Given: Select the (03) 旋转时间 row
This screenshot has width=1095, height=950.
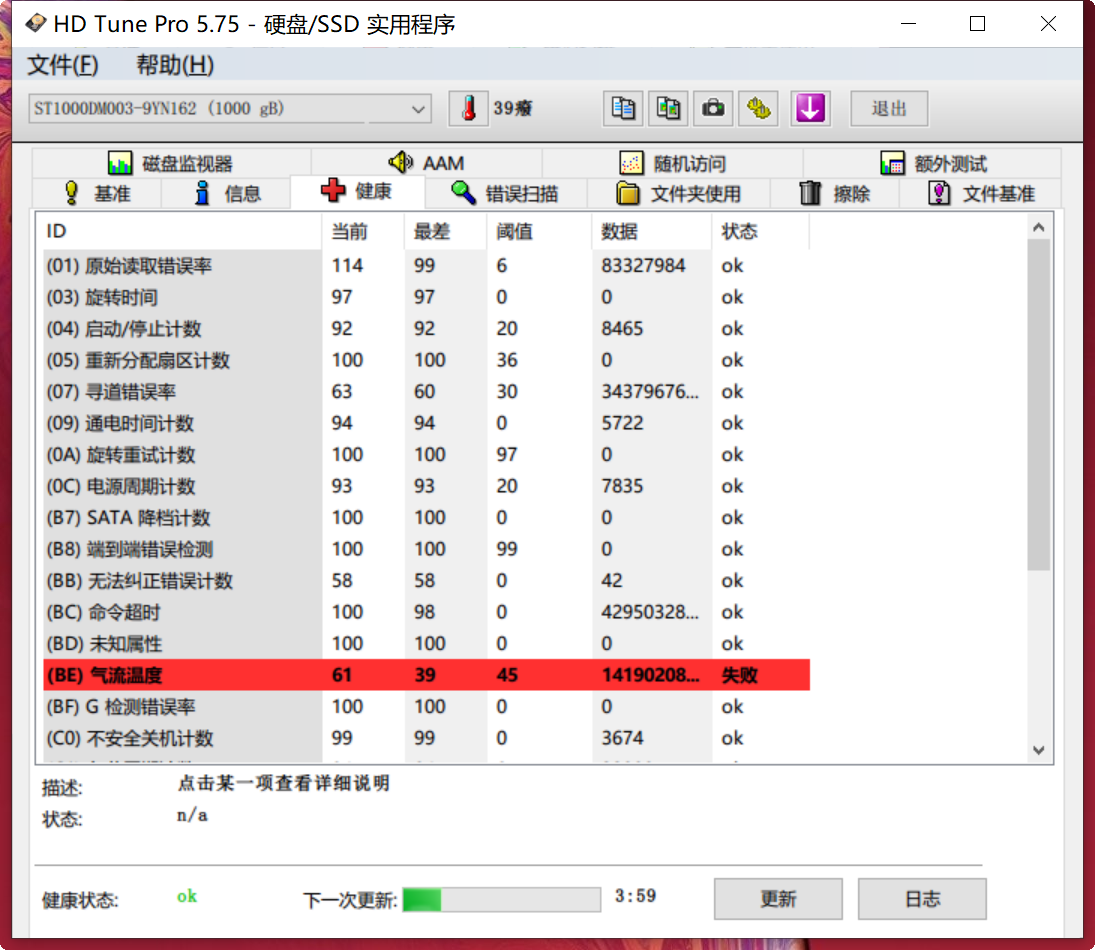Looking at the screenshot, I should [427, 297].
